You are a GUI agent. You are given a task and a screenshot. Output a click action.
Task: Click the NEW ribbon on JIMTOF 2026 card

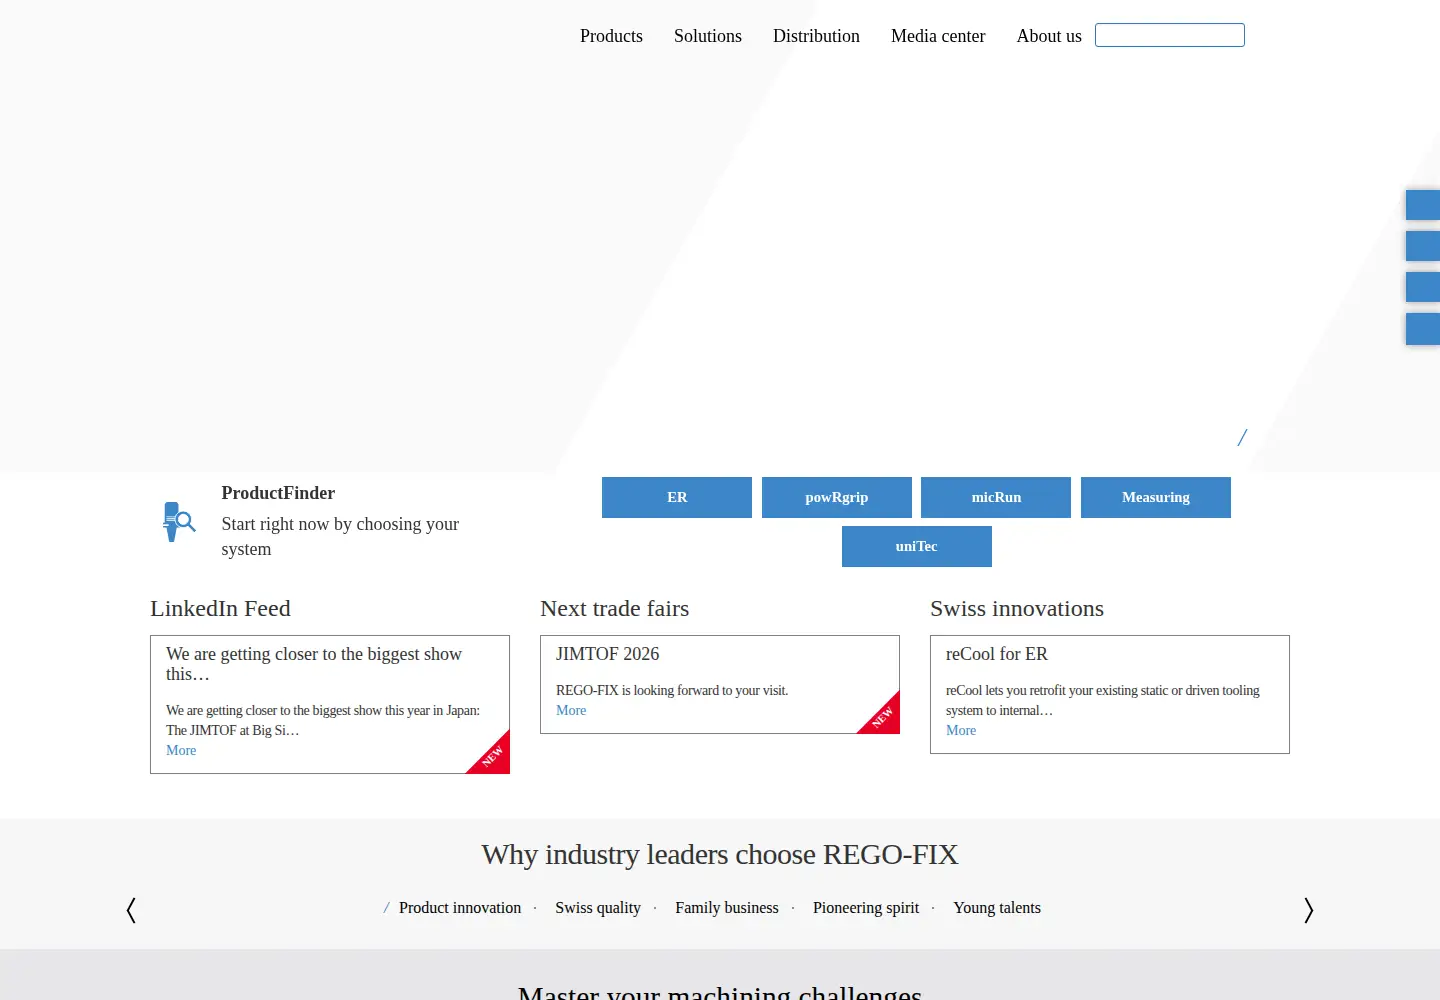click(883, 717)
